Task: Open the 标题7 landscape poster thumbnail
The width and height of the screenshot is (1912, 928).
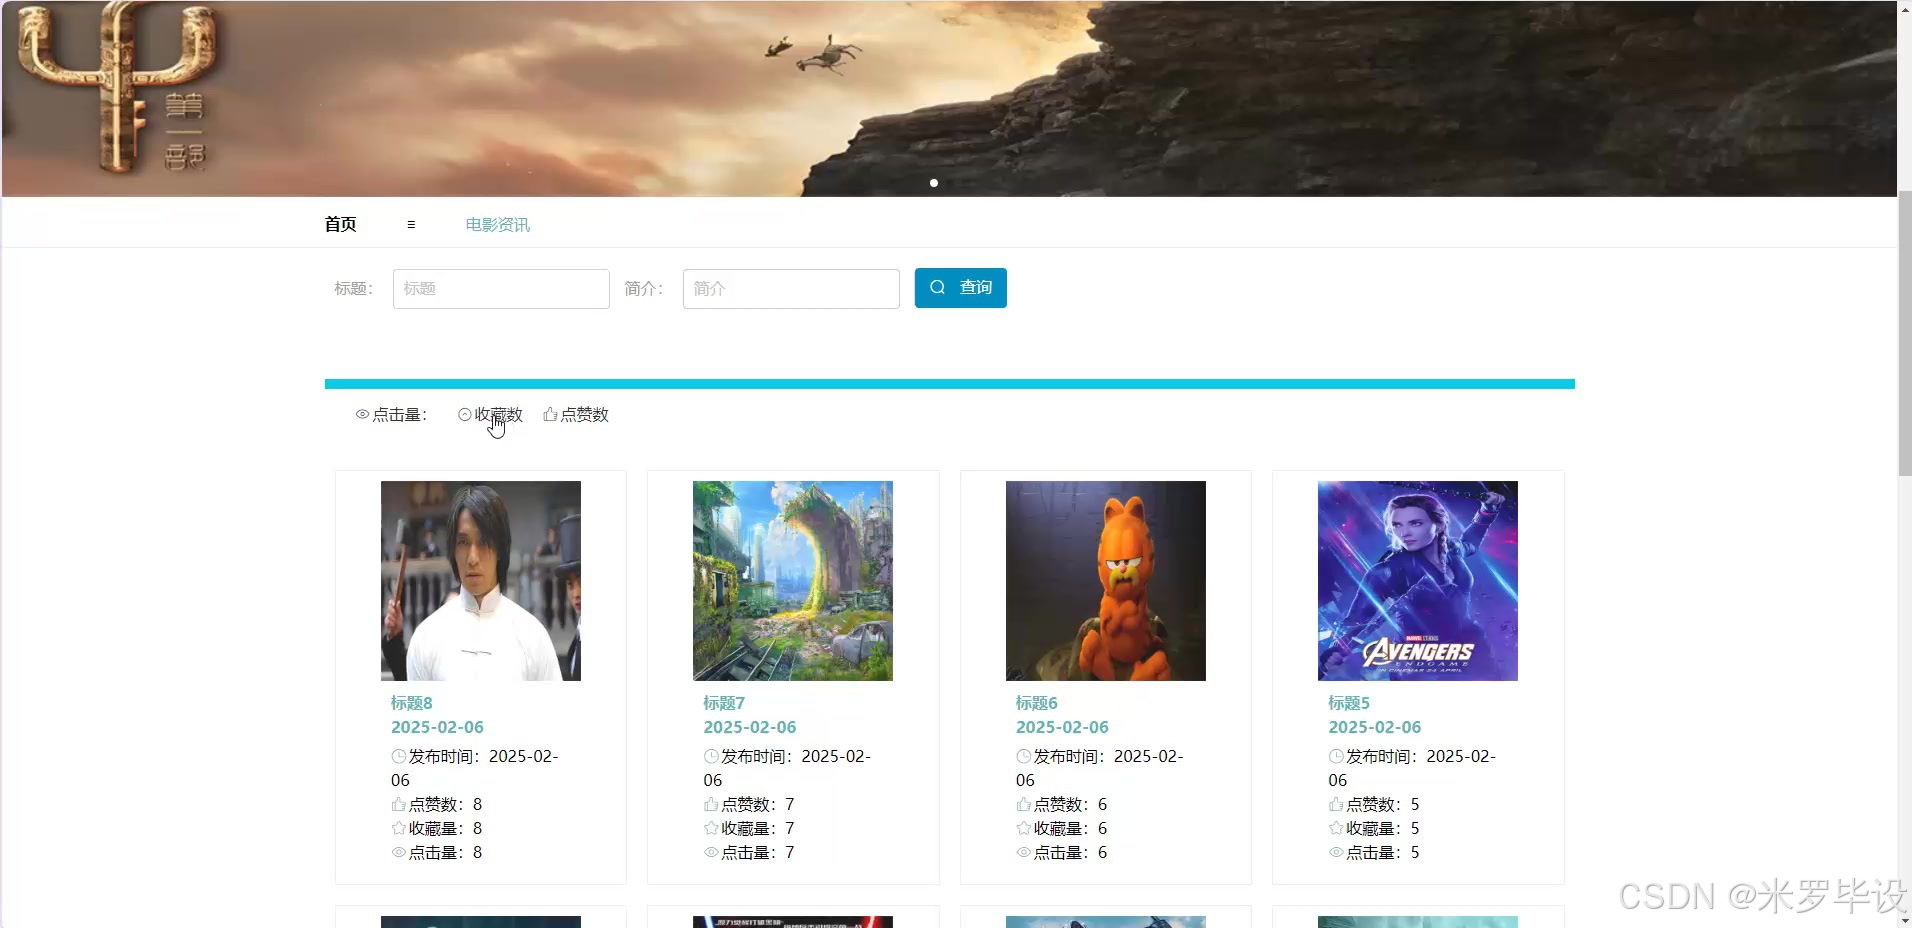Action: coord(793,581)
